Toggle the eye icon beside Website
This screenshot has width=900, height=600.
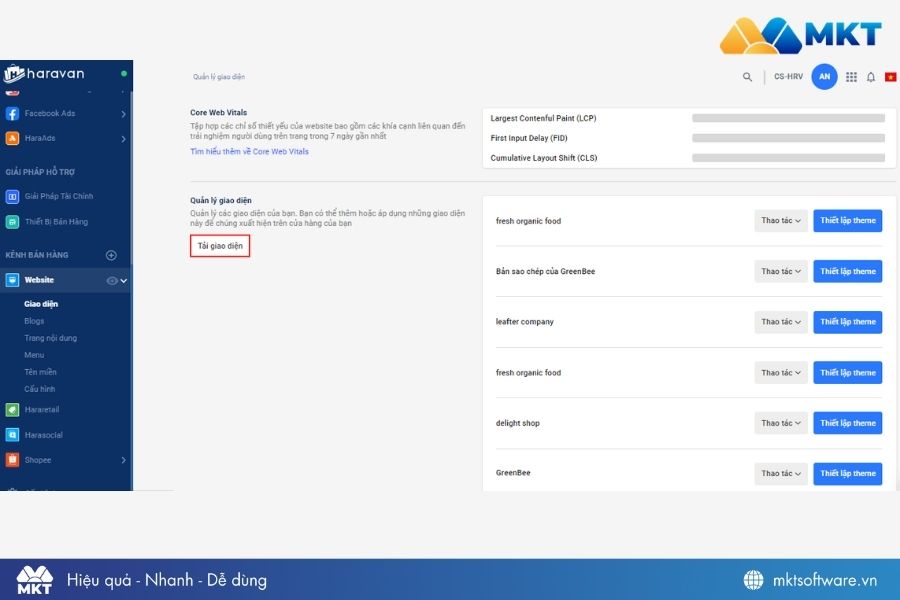click(x=112, y=281)
